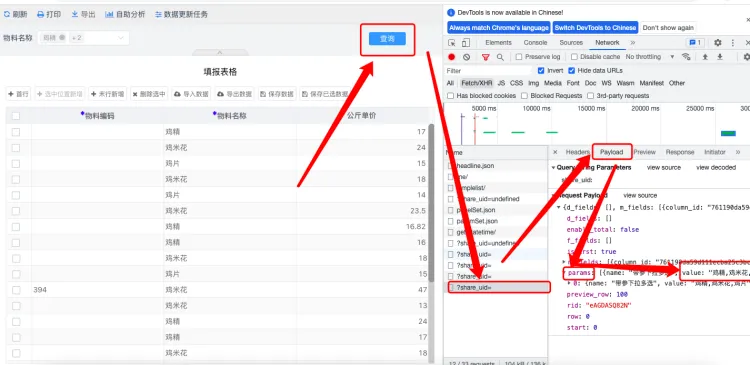Open the Payload tab

612,152
